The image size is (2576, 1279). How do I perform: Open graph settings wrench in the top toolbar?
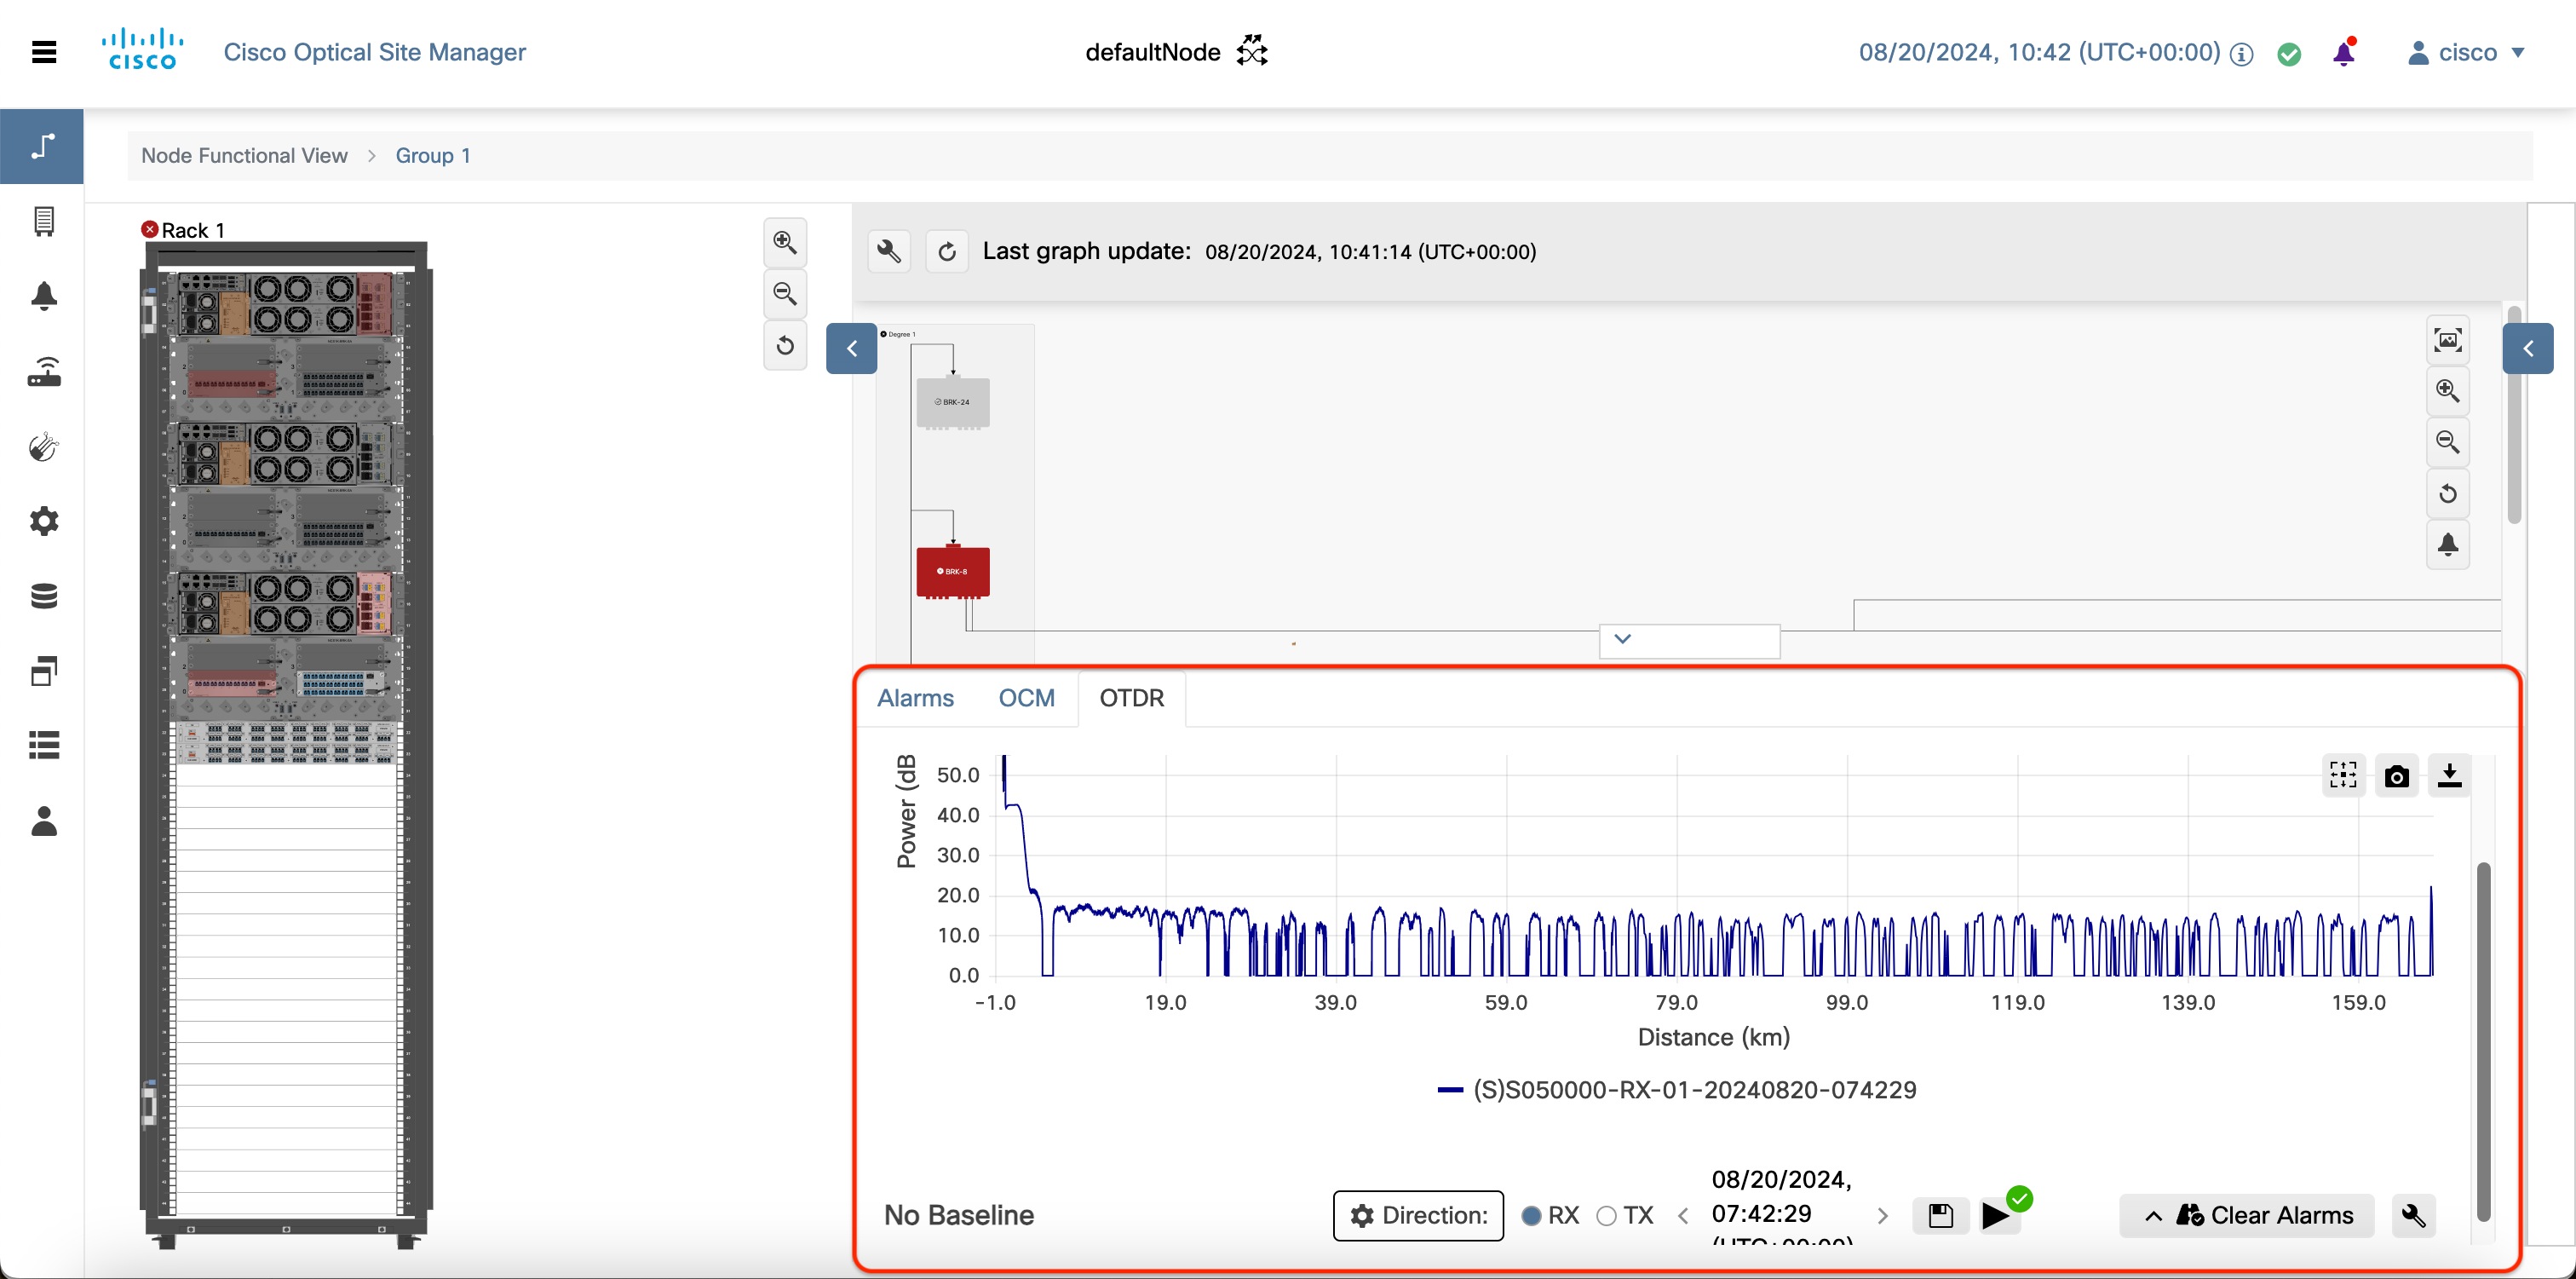(x=889, y=251)
